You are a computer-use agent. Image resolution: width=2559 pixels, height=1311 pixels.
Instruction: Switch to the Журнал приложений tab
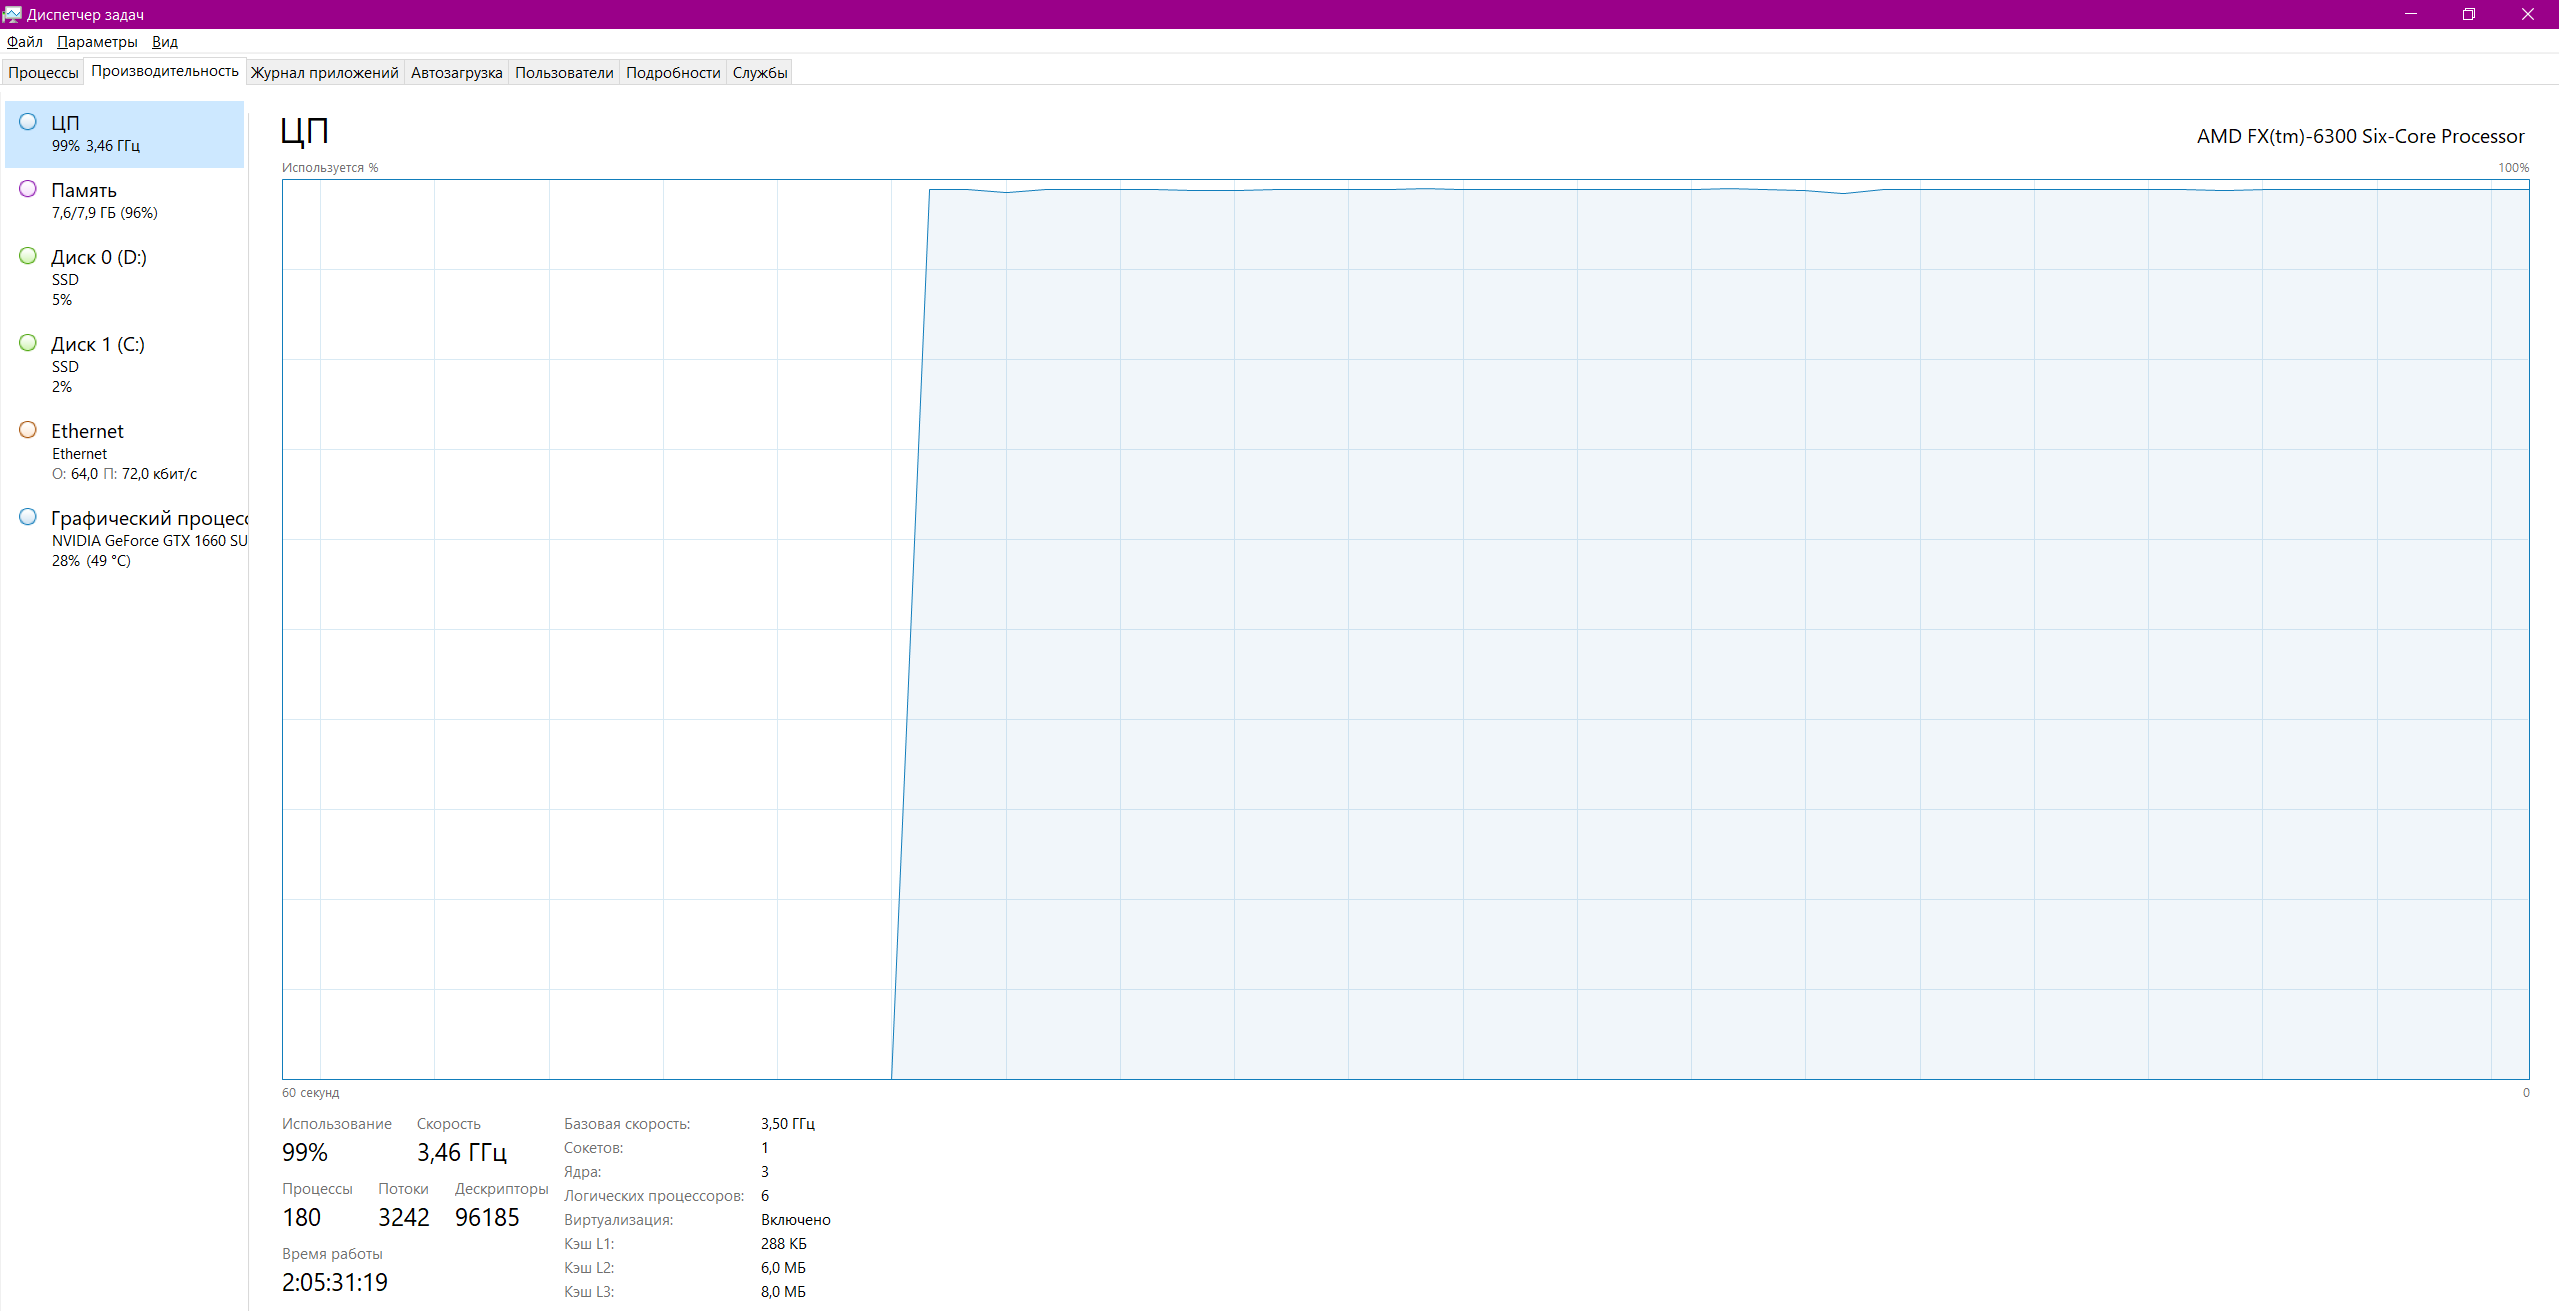pyautogui.click(x=324, y=73)
